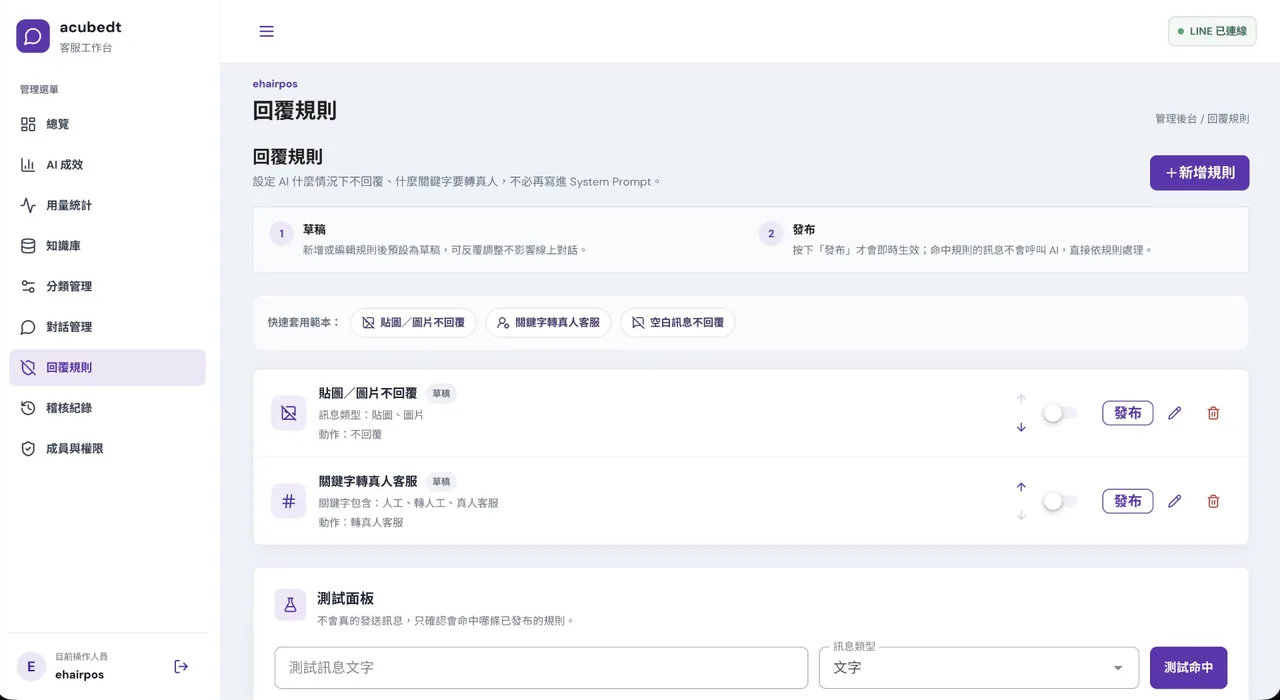Edit the 關鍵字轉真人客服 rule pencil icon
This screenshot has height=700, width=1280.
(1174, 501)
